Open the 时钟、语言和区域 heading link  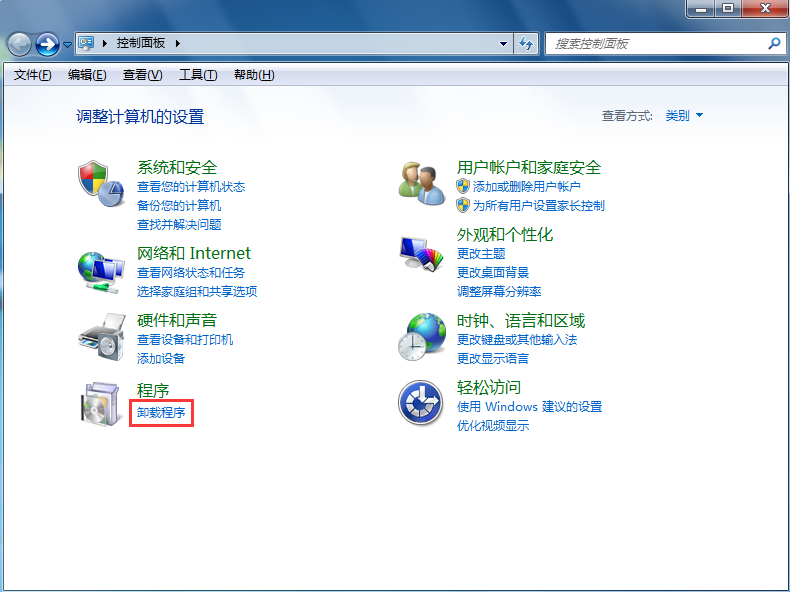[x=521, y=320]
